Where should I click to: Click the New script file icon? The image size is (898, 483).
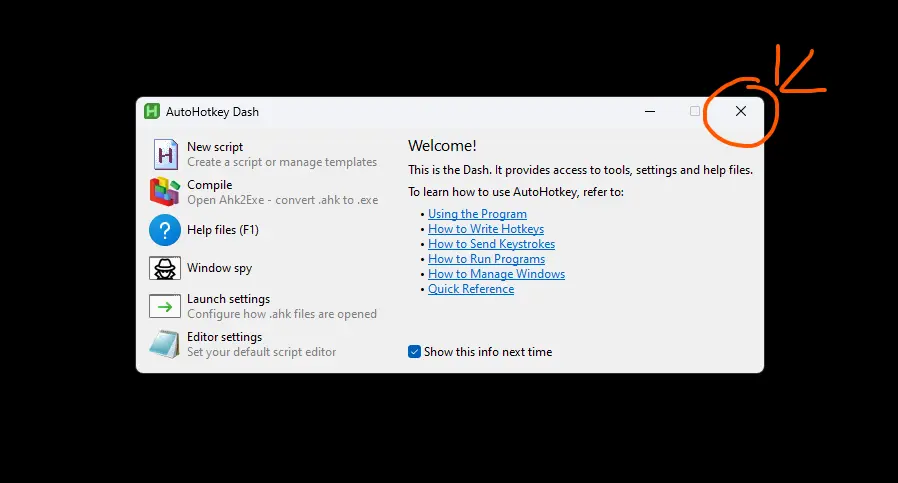click(165, 154)
